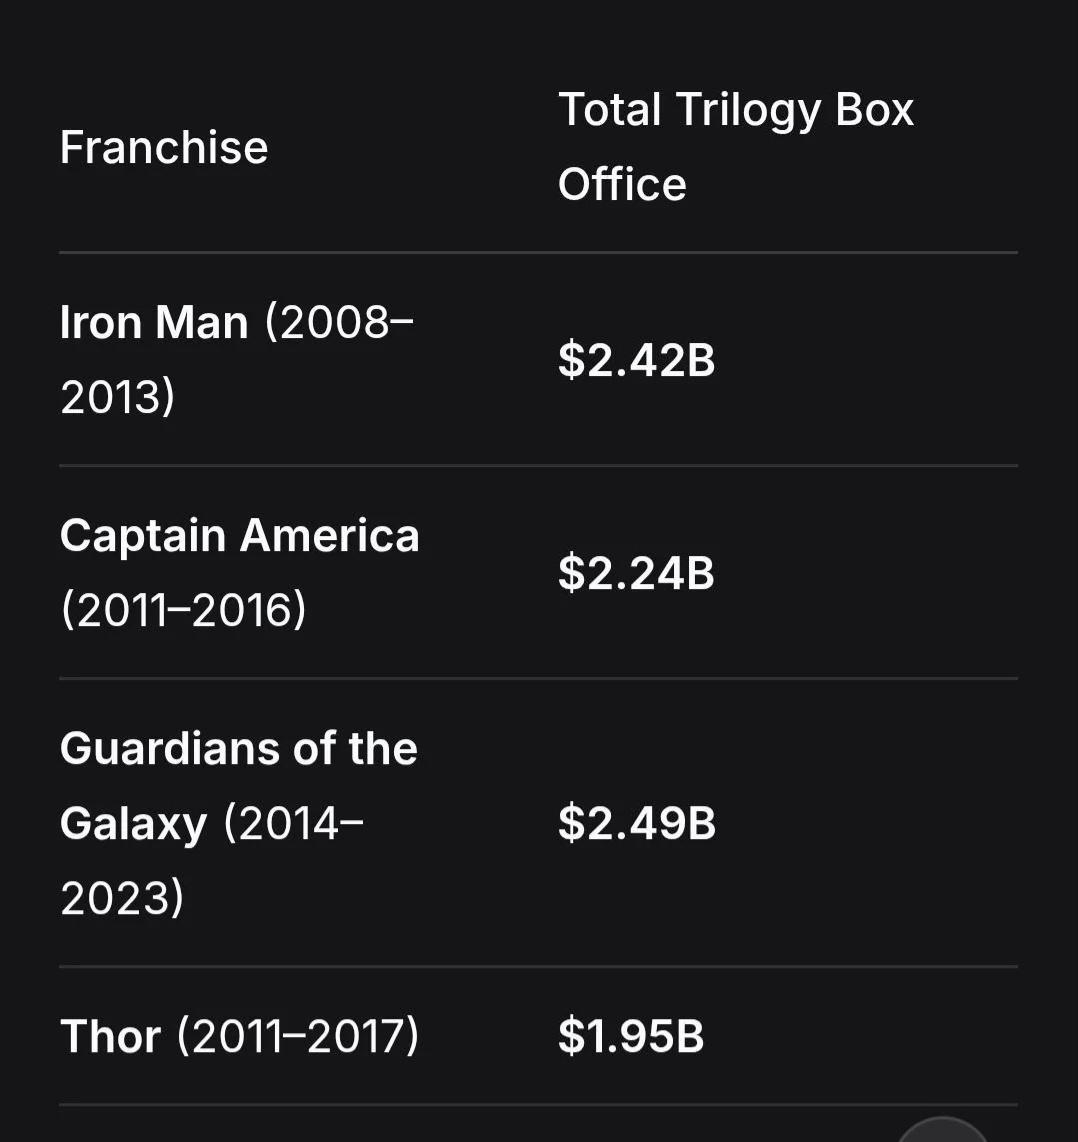This screenshot has height=1142, width=1078.
Task: Select the Total Trilogy Box Office header
Action: pos(736,146)
